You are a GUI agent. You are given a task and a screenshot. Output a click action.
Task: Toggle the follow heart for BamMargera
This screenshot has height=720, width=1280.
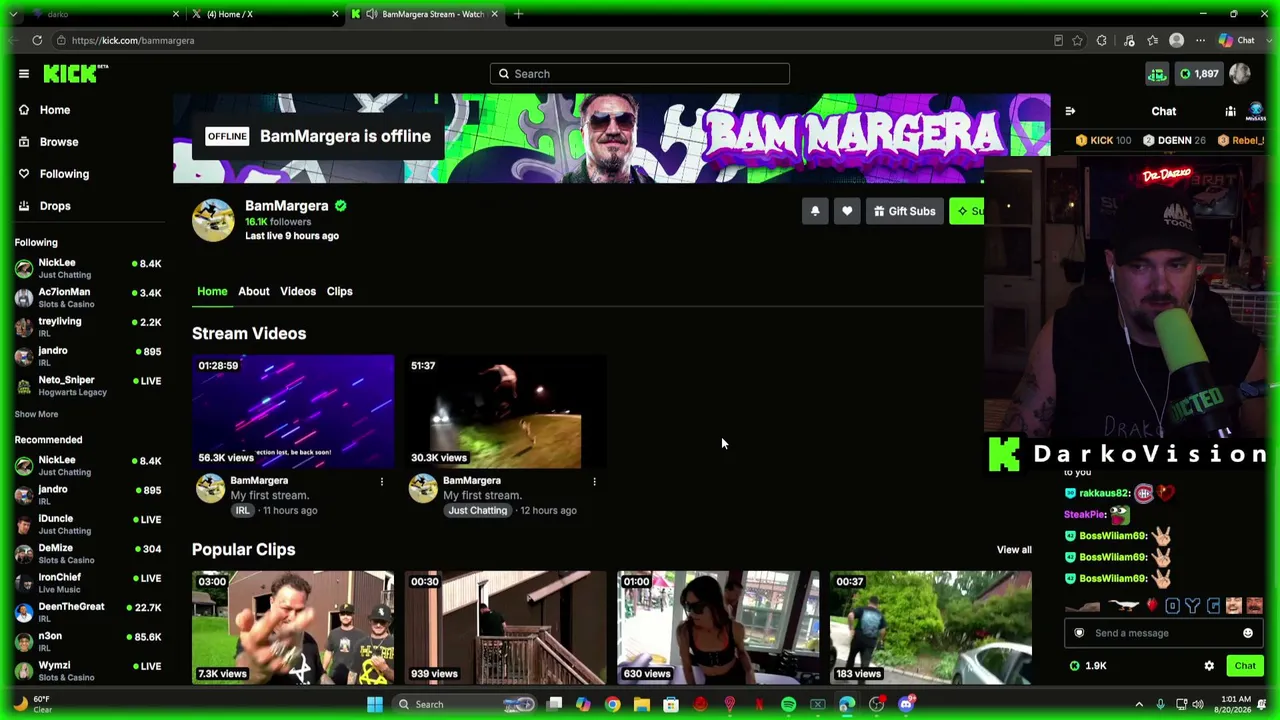pos(847,211)
